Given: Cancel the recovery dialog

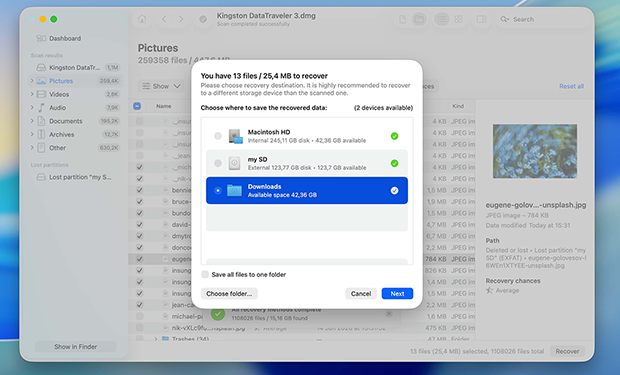Looking at the screenshot, I should pyautogui.click(x=361, y=294).
